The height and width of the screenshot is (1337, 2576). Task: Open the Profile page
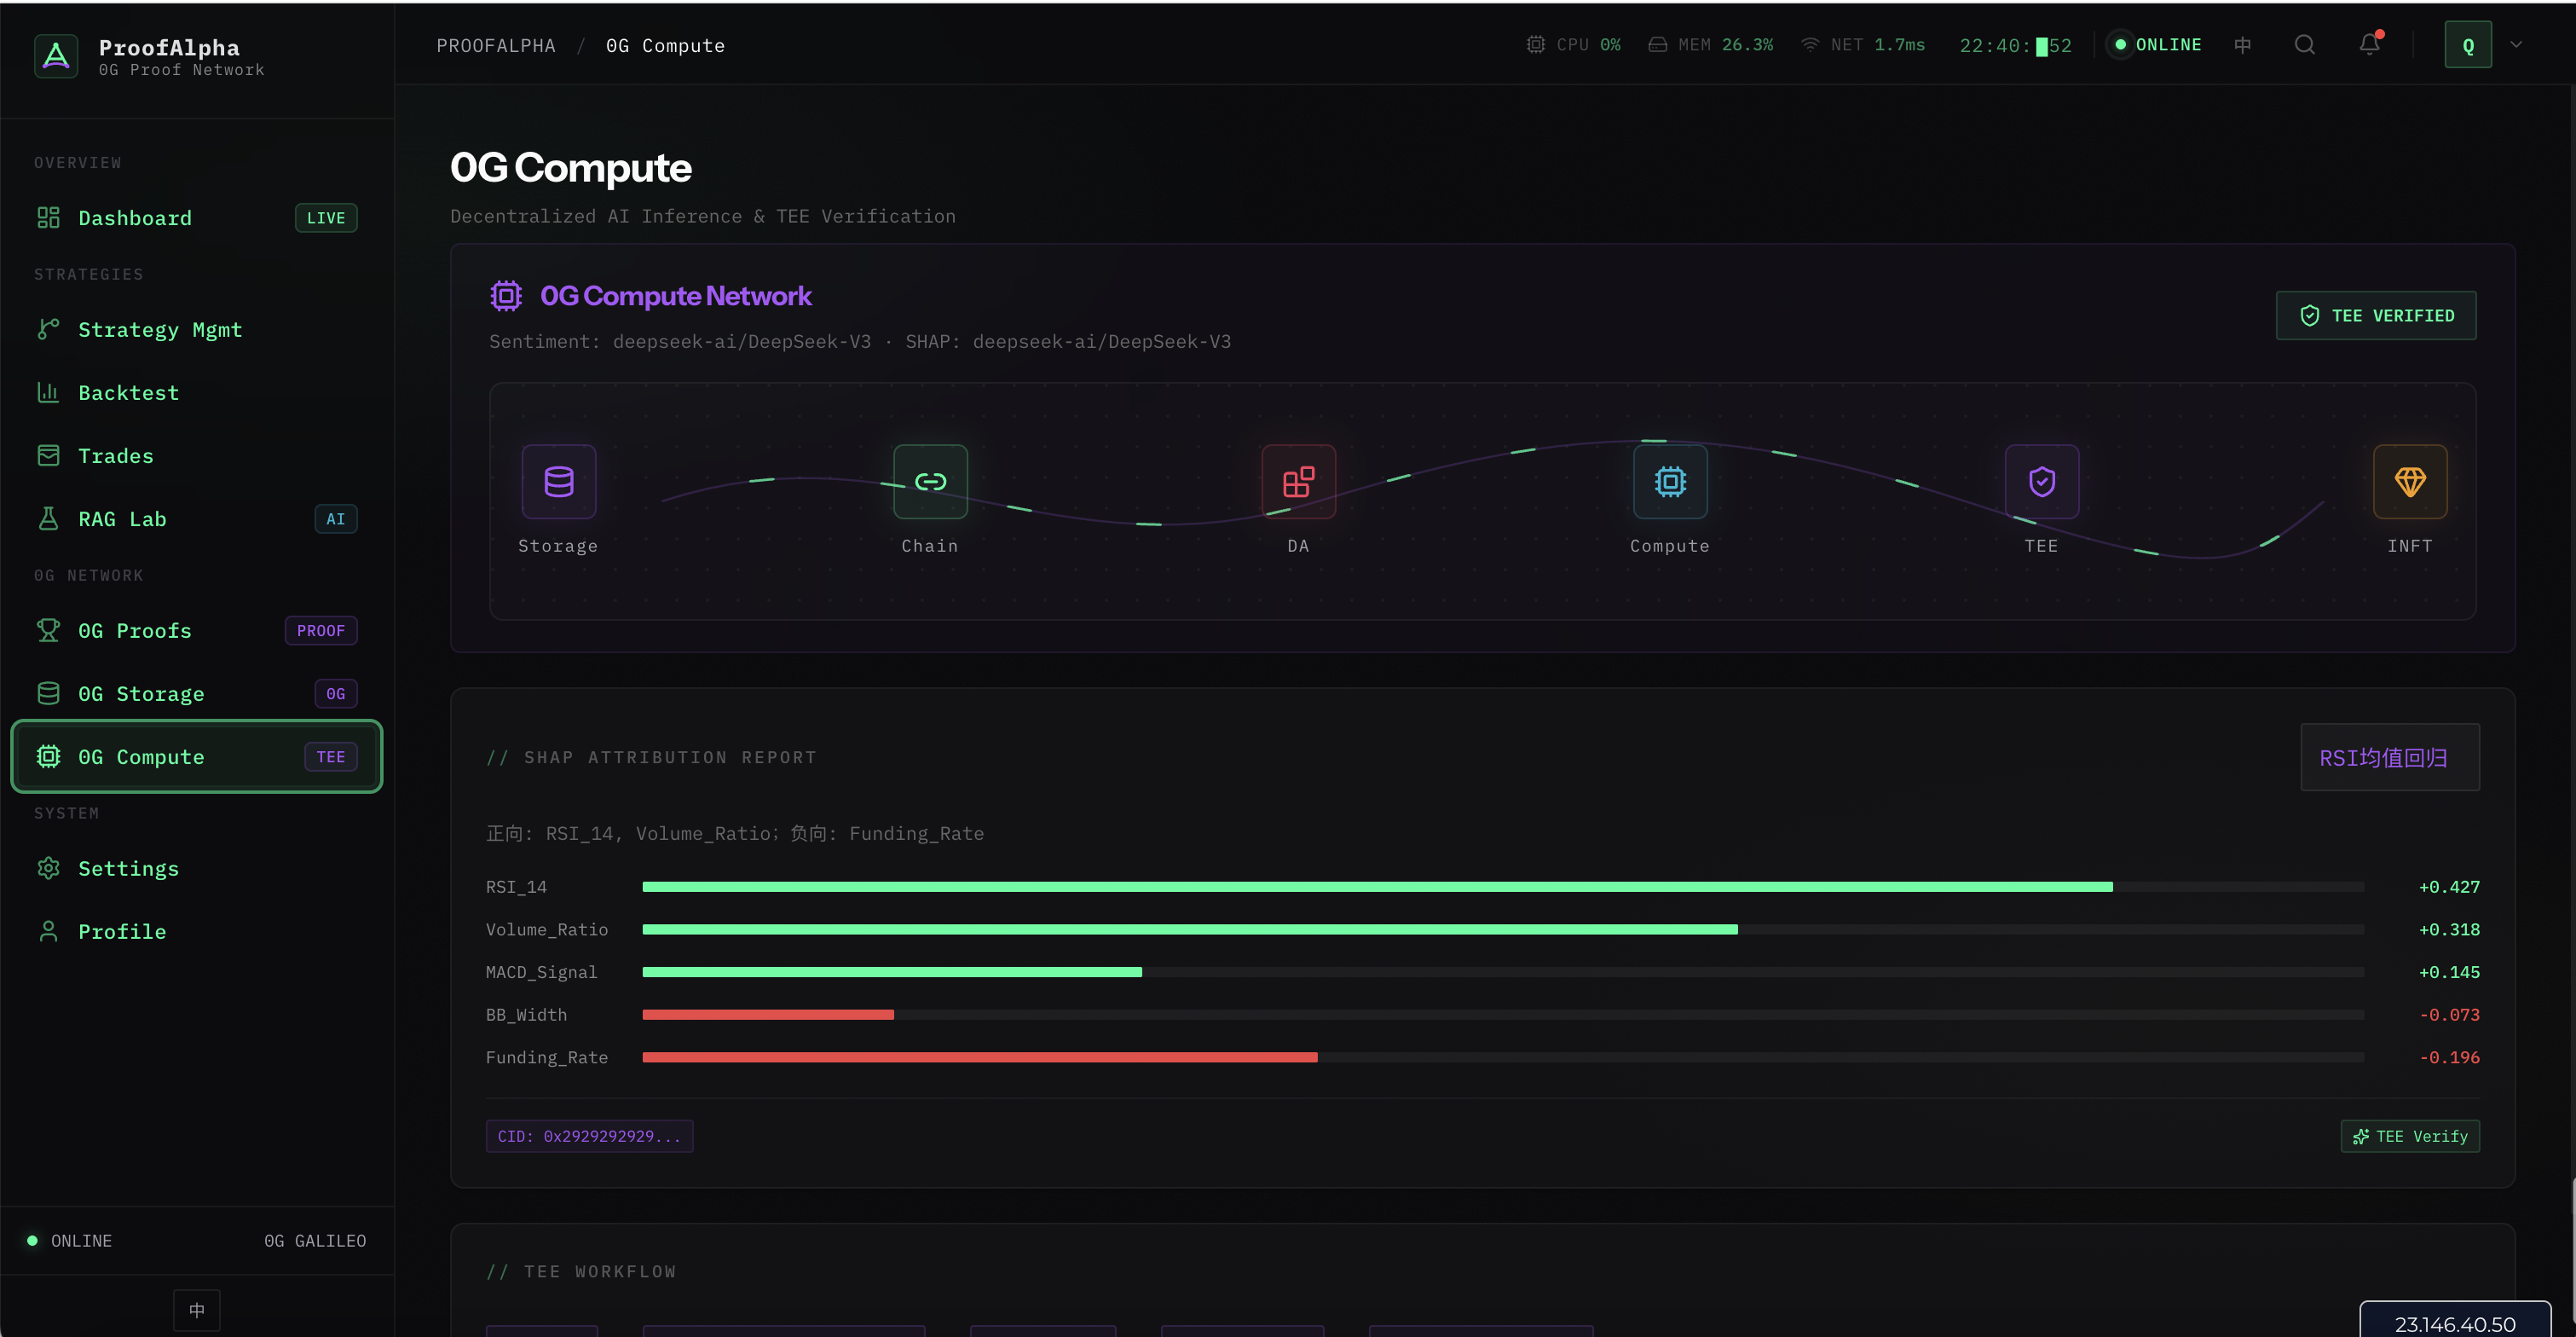click(197, 932)
